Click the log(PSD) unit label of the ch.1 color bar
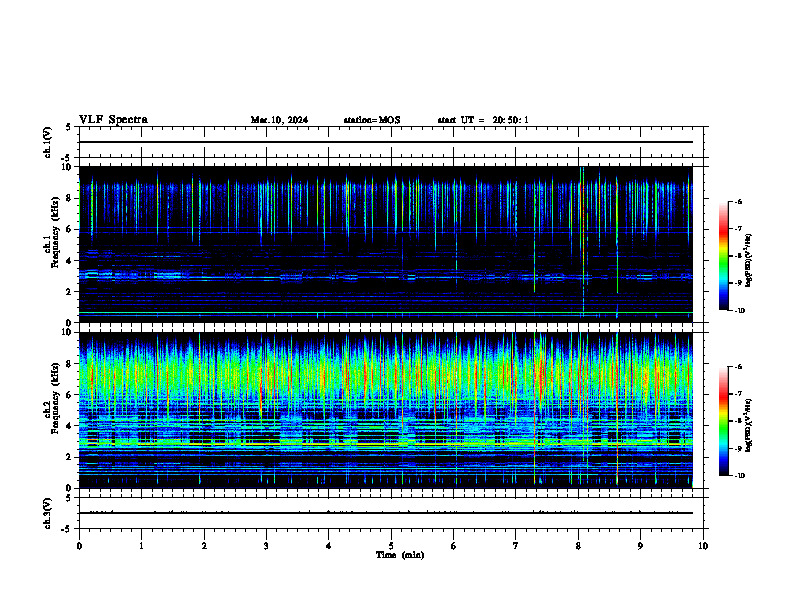This screenshot has width=792, height=612. [750, 260]
